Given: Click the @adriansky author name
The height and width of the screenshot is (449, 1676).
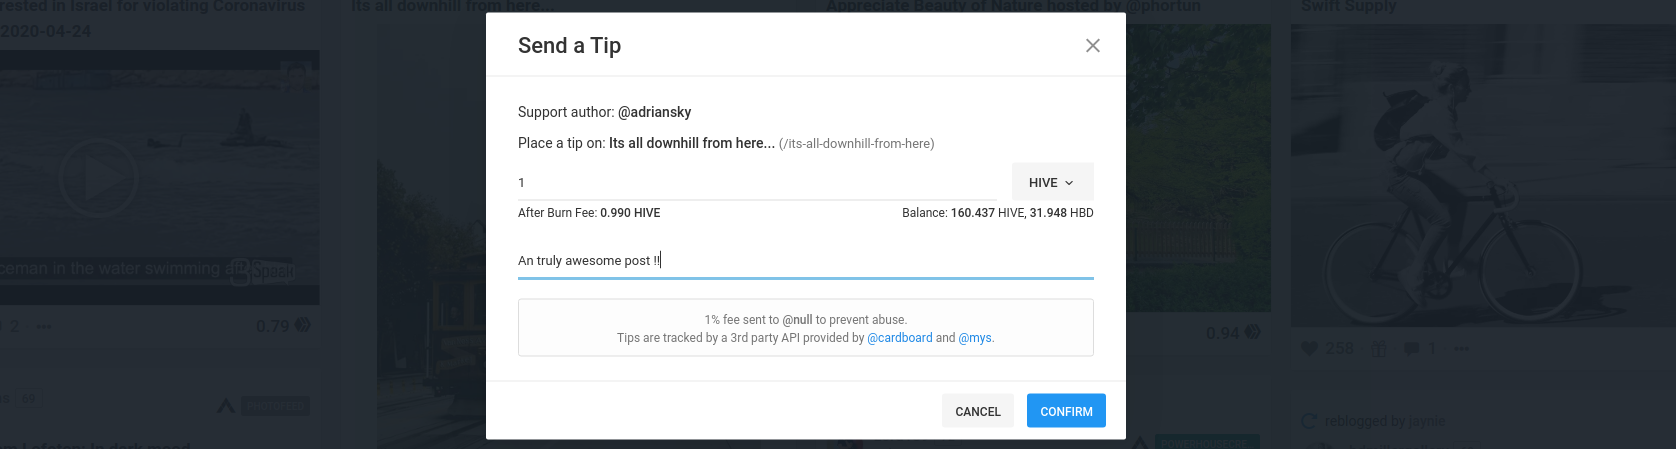Looking at the screenshot, I should click(654, 112).
